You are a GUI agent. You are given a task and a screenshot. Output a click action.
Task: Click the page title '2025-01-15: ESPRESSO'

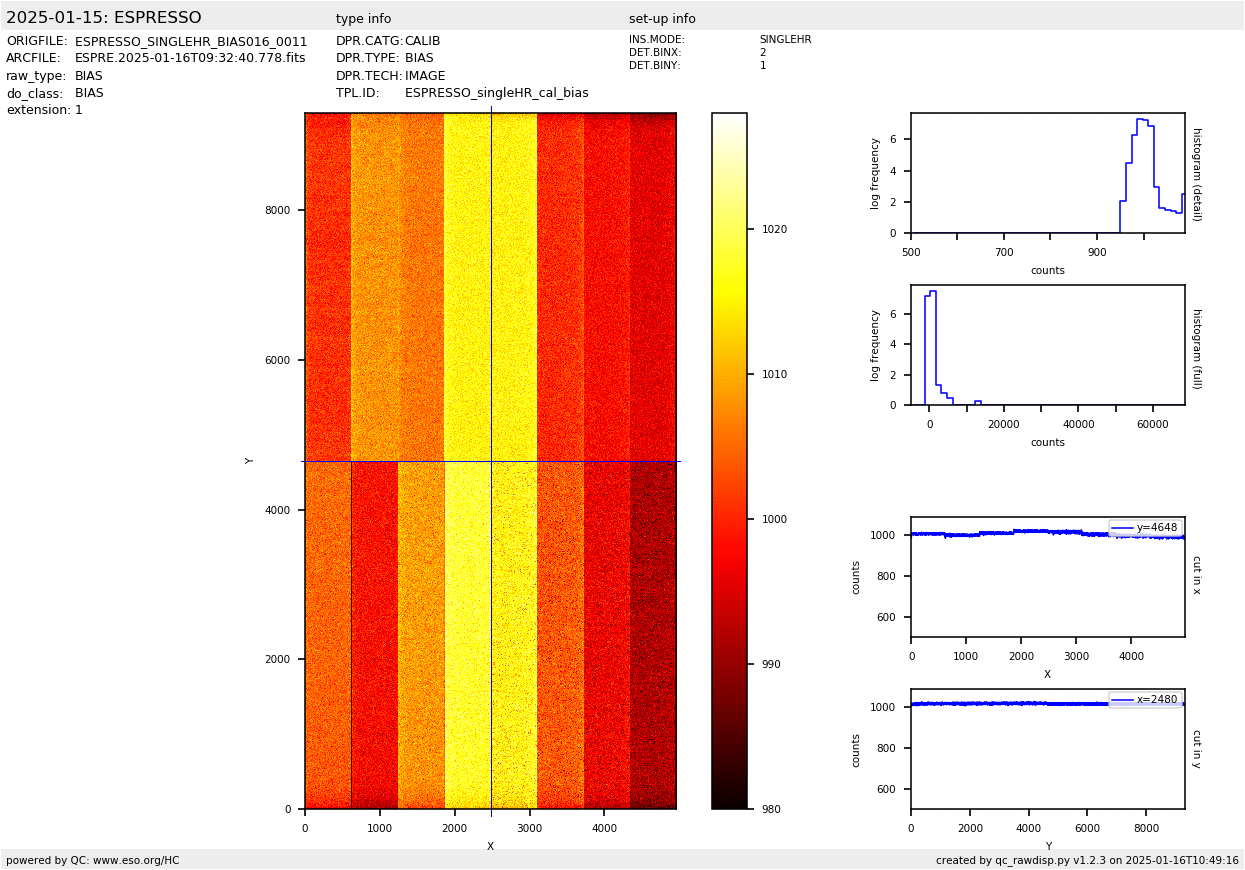[104, 18]
